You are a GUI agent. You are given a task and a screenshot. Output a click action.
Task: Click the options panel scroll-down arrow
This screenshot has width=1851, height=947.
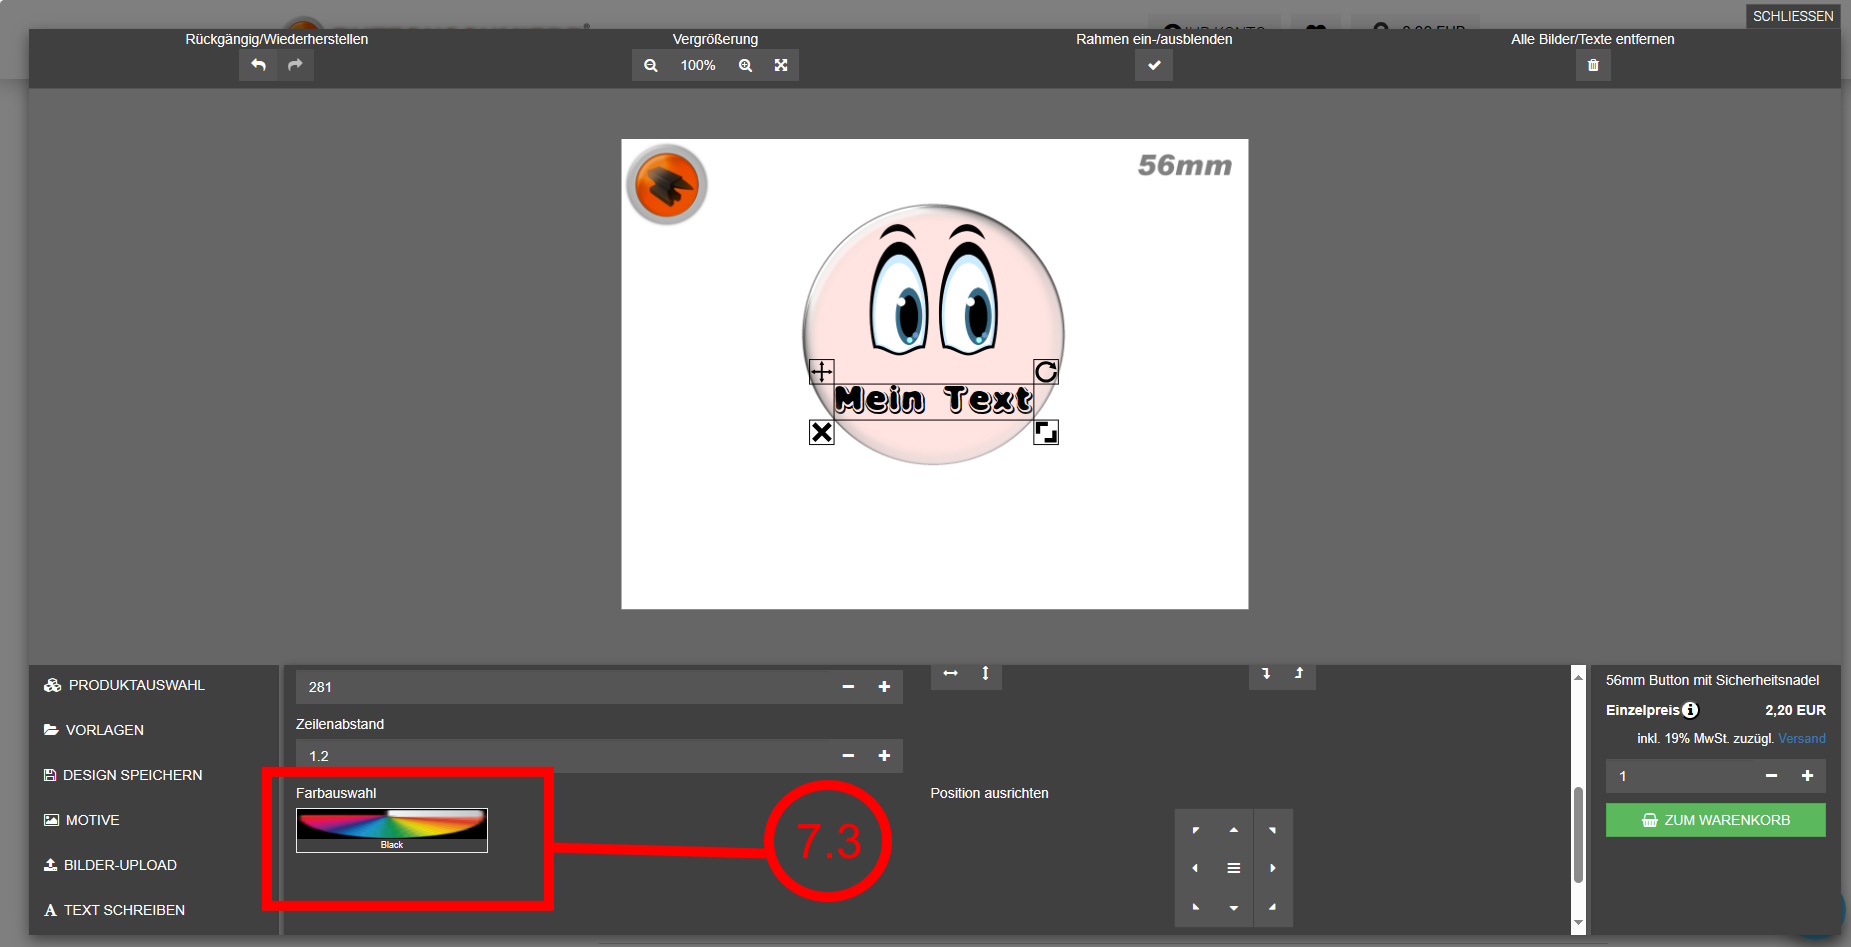1579,923
